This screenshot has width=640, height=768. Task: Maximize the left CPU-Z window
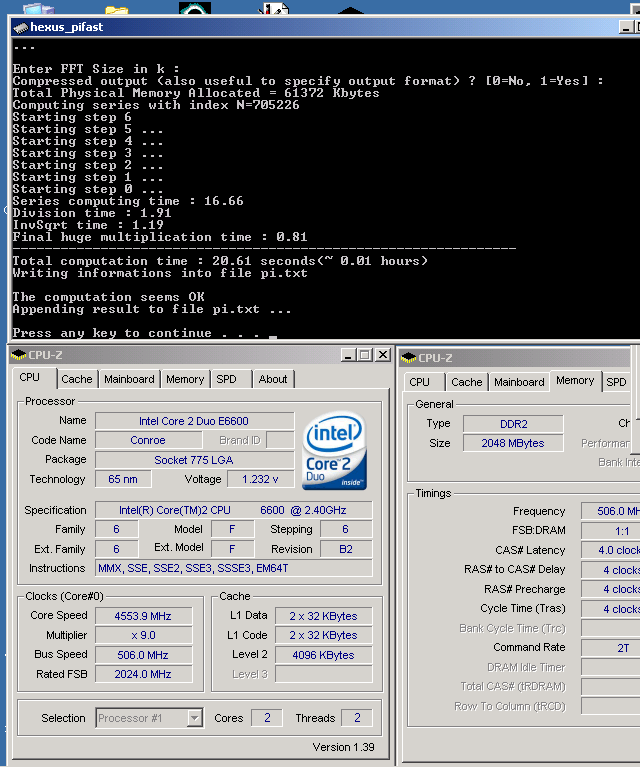click(x=365, y=355)
